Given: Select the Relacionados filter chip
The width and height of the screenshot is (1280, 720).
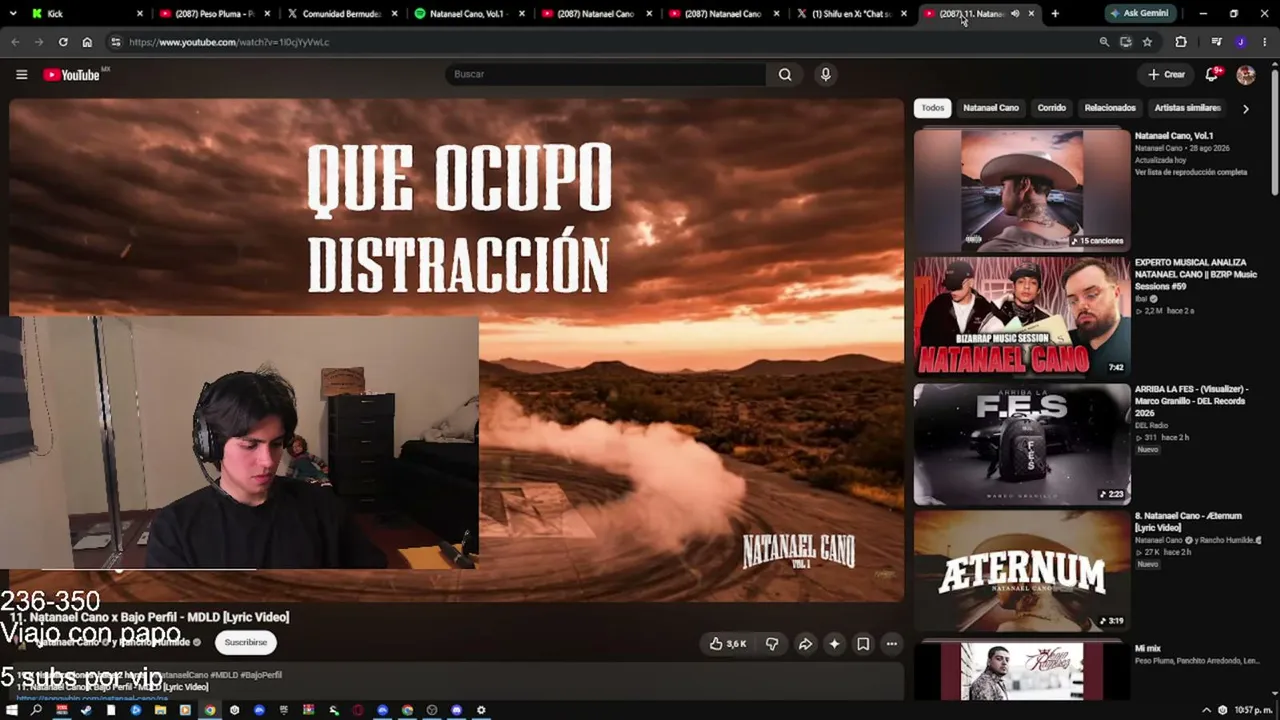Looking at the screenshot, I should click(x=1110, y=108).
